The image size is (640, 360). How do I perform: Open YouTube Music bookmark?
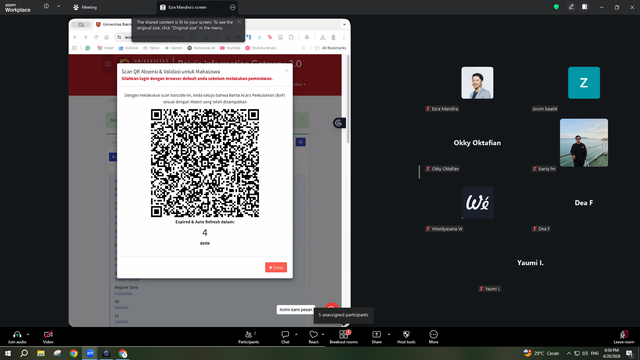(x=261, y=48)
